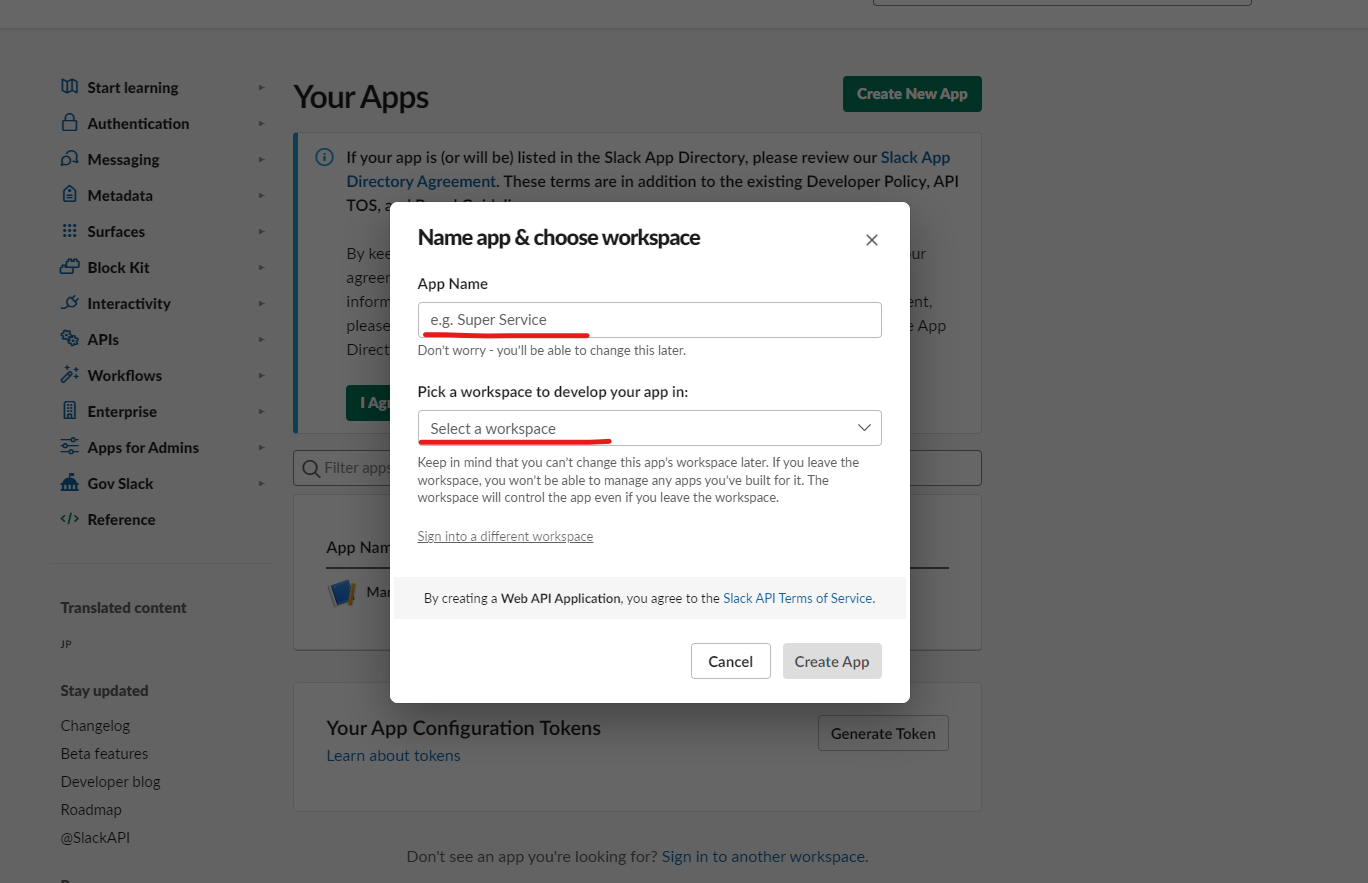This screenshot has height=883, width=1368.
Task: Click the Reference code brackets icon
Action: click(69, 519)
